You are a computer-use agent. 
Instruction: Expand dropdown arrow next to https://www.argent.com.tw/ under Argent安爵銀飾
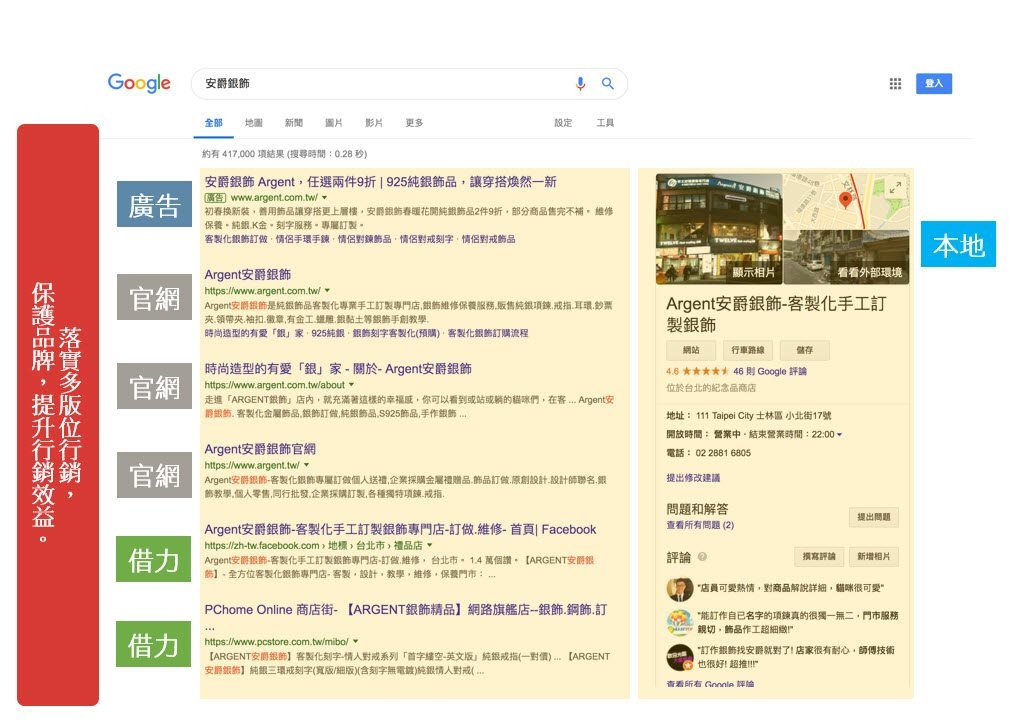pyautogui.click(x=327, y=291)
